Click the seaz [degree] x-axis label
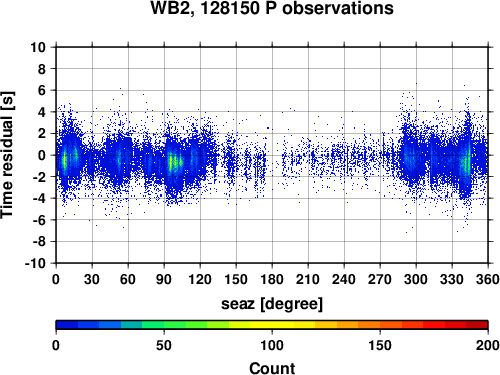500x375 pixels. click(x=272, y=304)
